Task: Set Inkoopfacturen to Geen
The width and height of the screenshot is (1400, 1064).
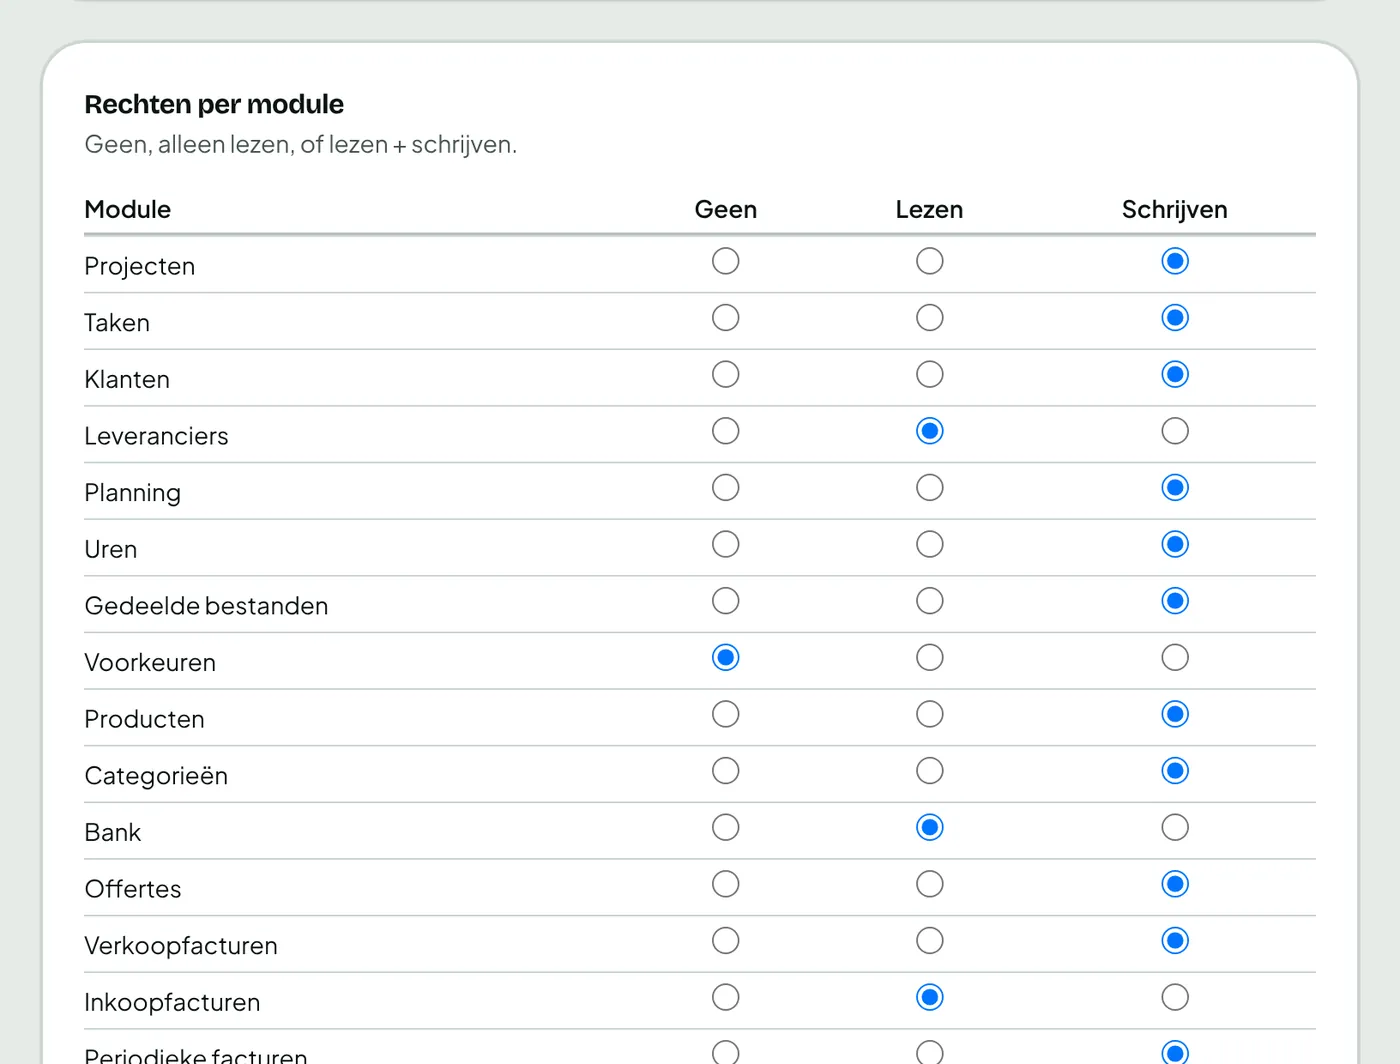Action: click(x=726, y=998)
